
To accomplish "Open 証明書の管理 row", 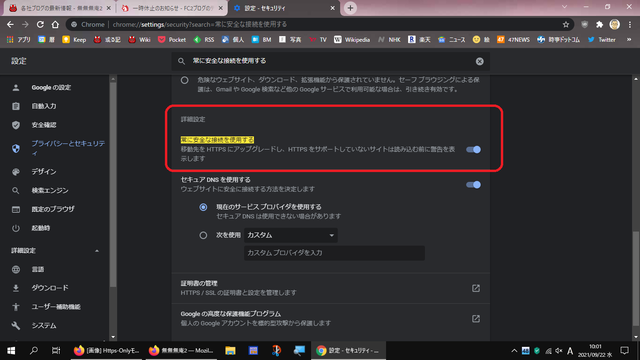I will point(331,288).
